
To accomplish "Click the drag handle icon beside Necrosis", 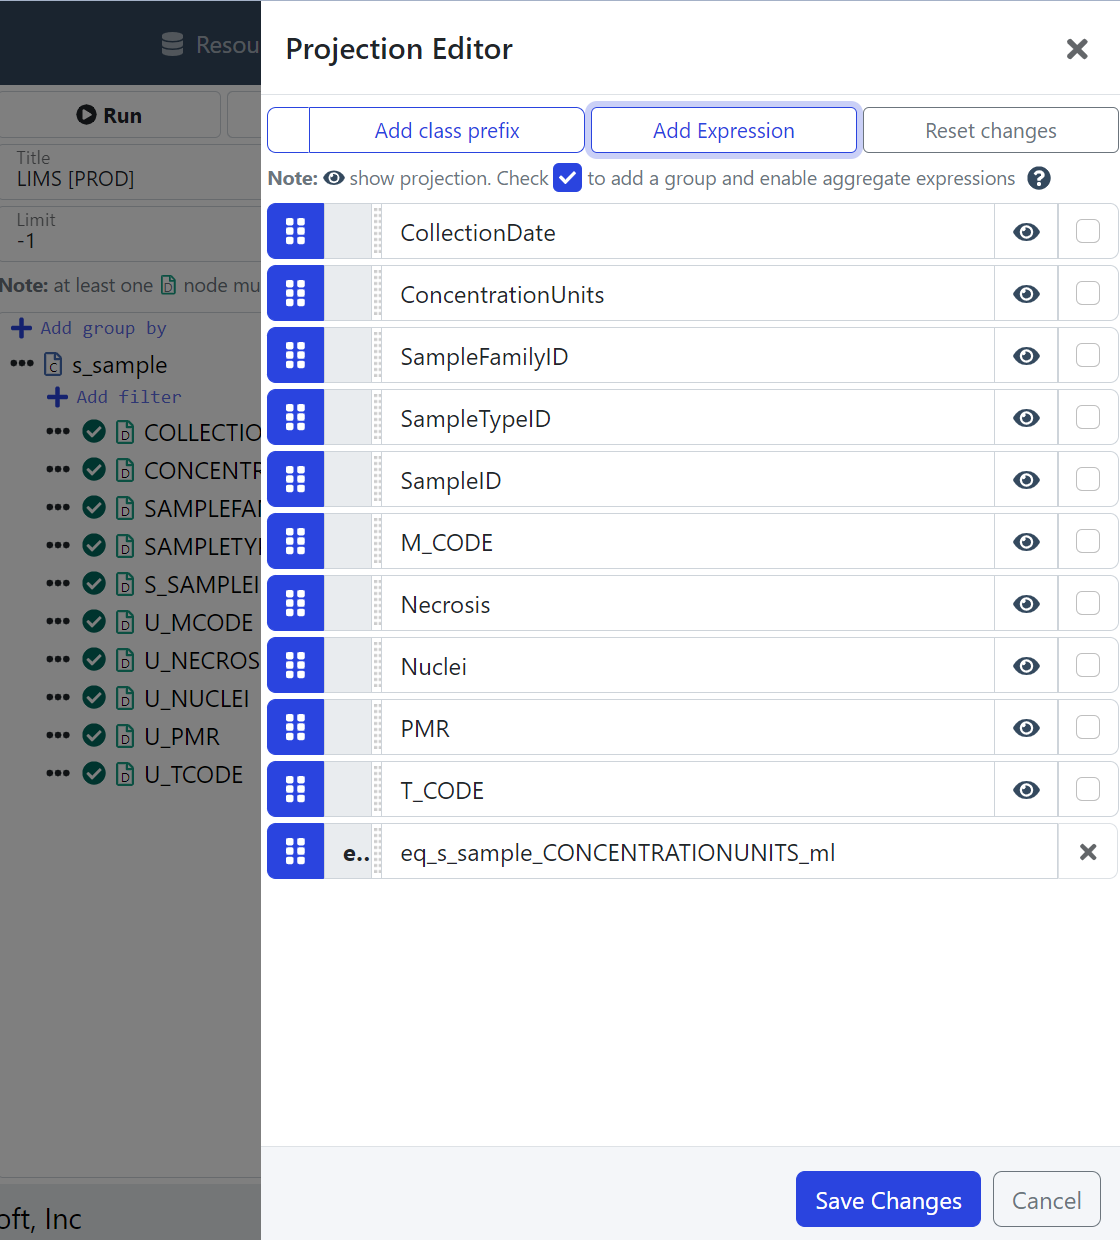I will [x=295, y=604].
